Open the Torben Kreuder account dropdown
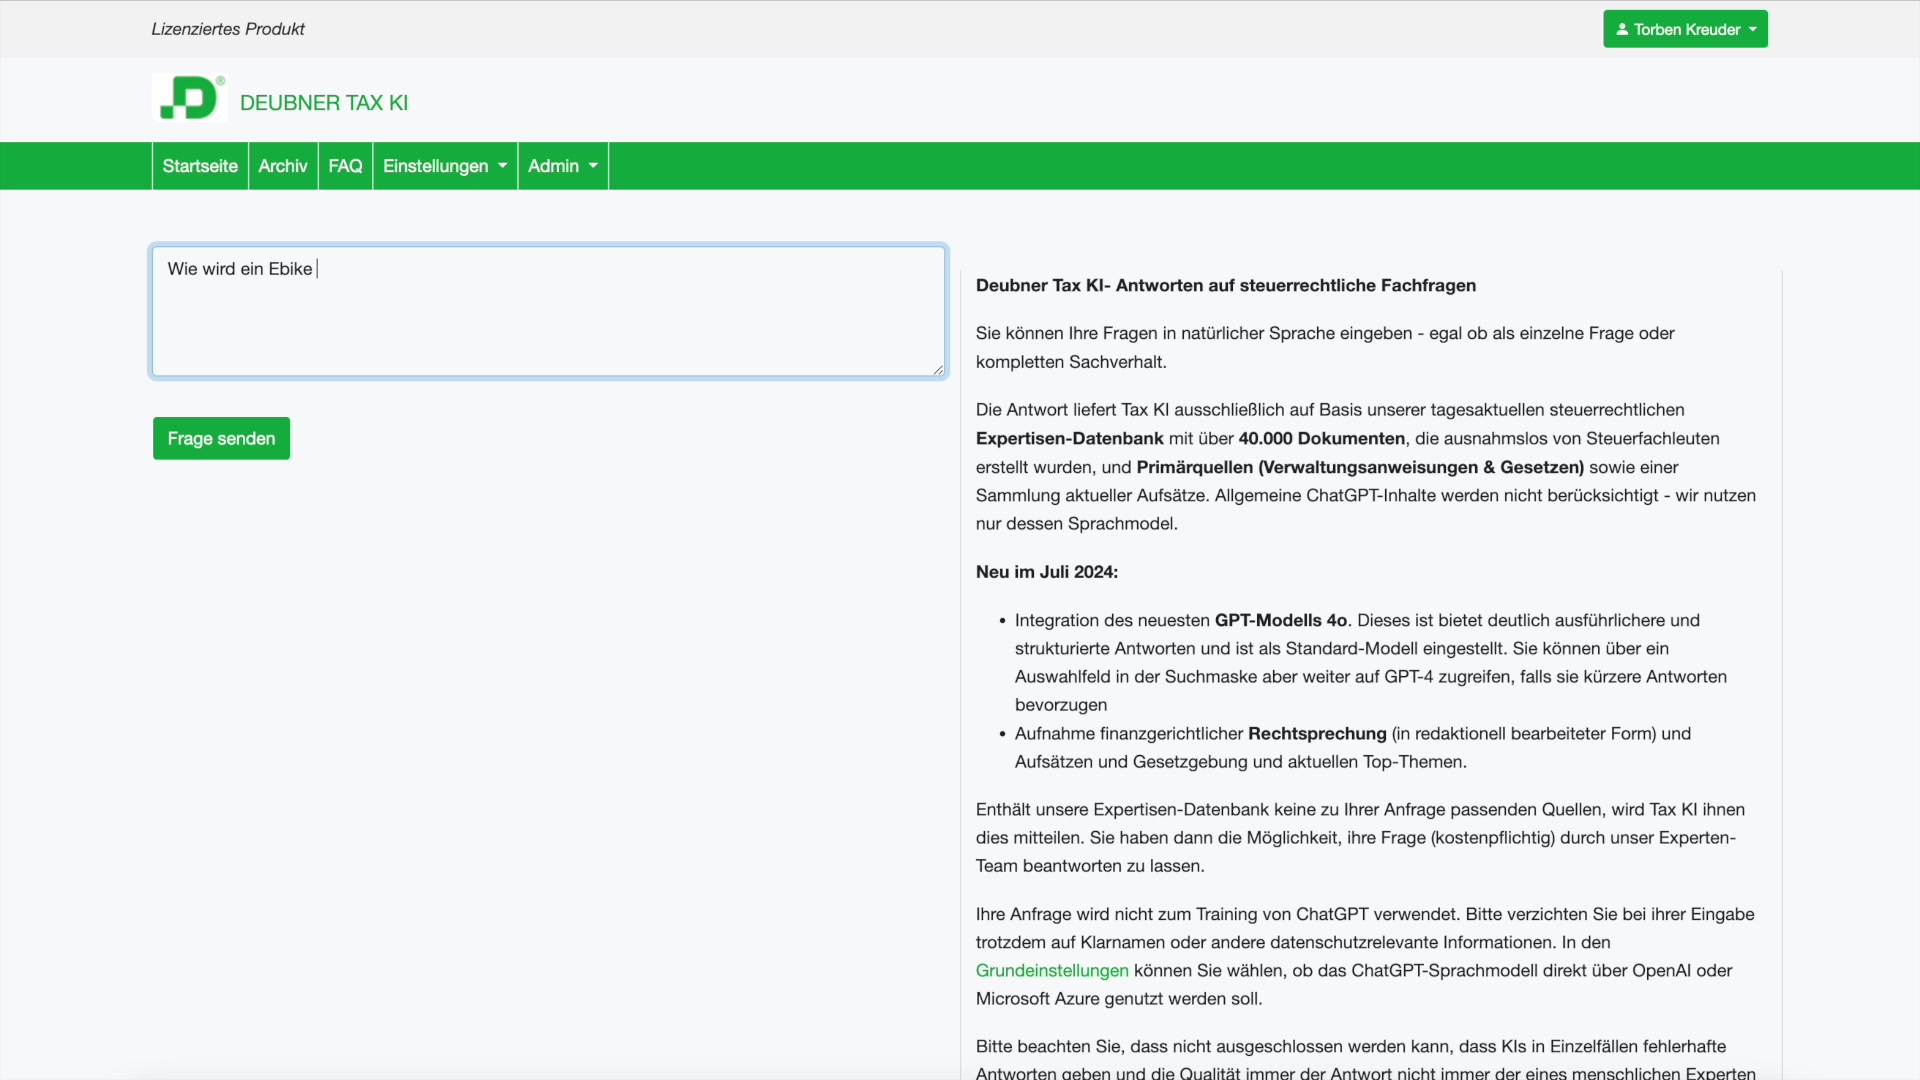1920x1080 pixels. pyautogui.click(x=1685, y=30)
